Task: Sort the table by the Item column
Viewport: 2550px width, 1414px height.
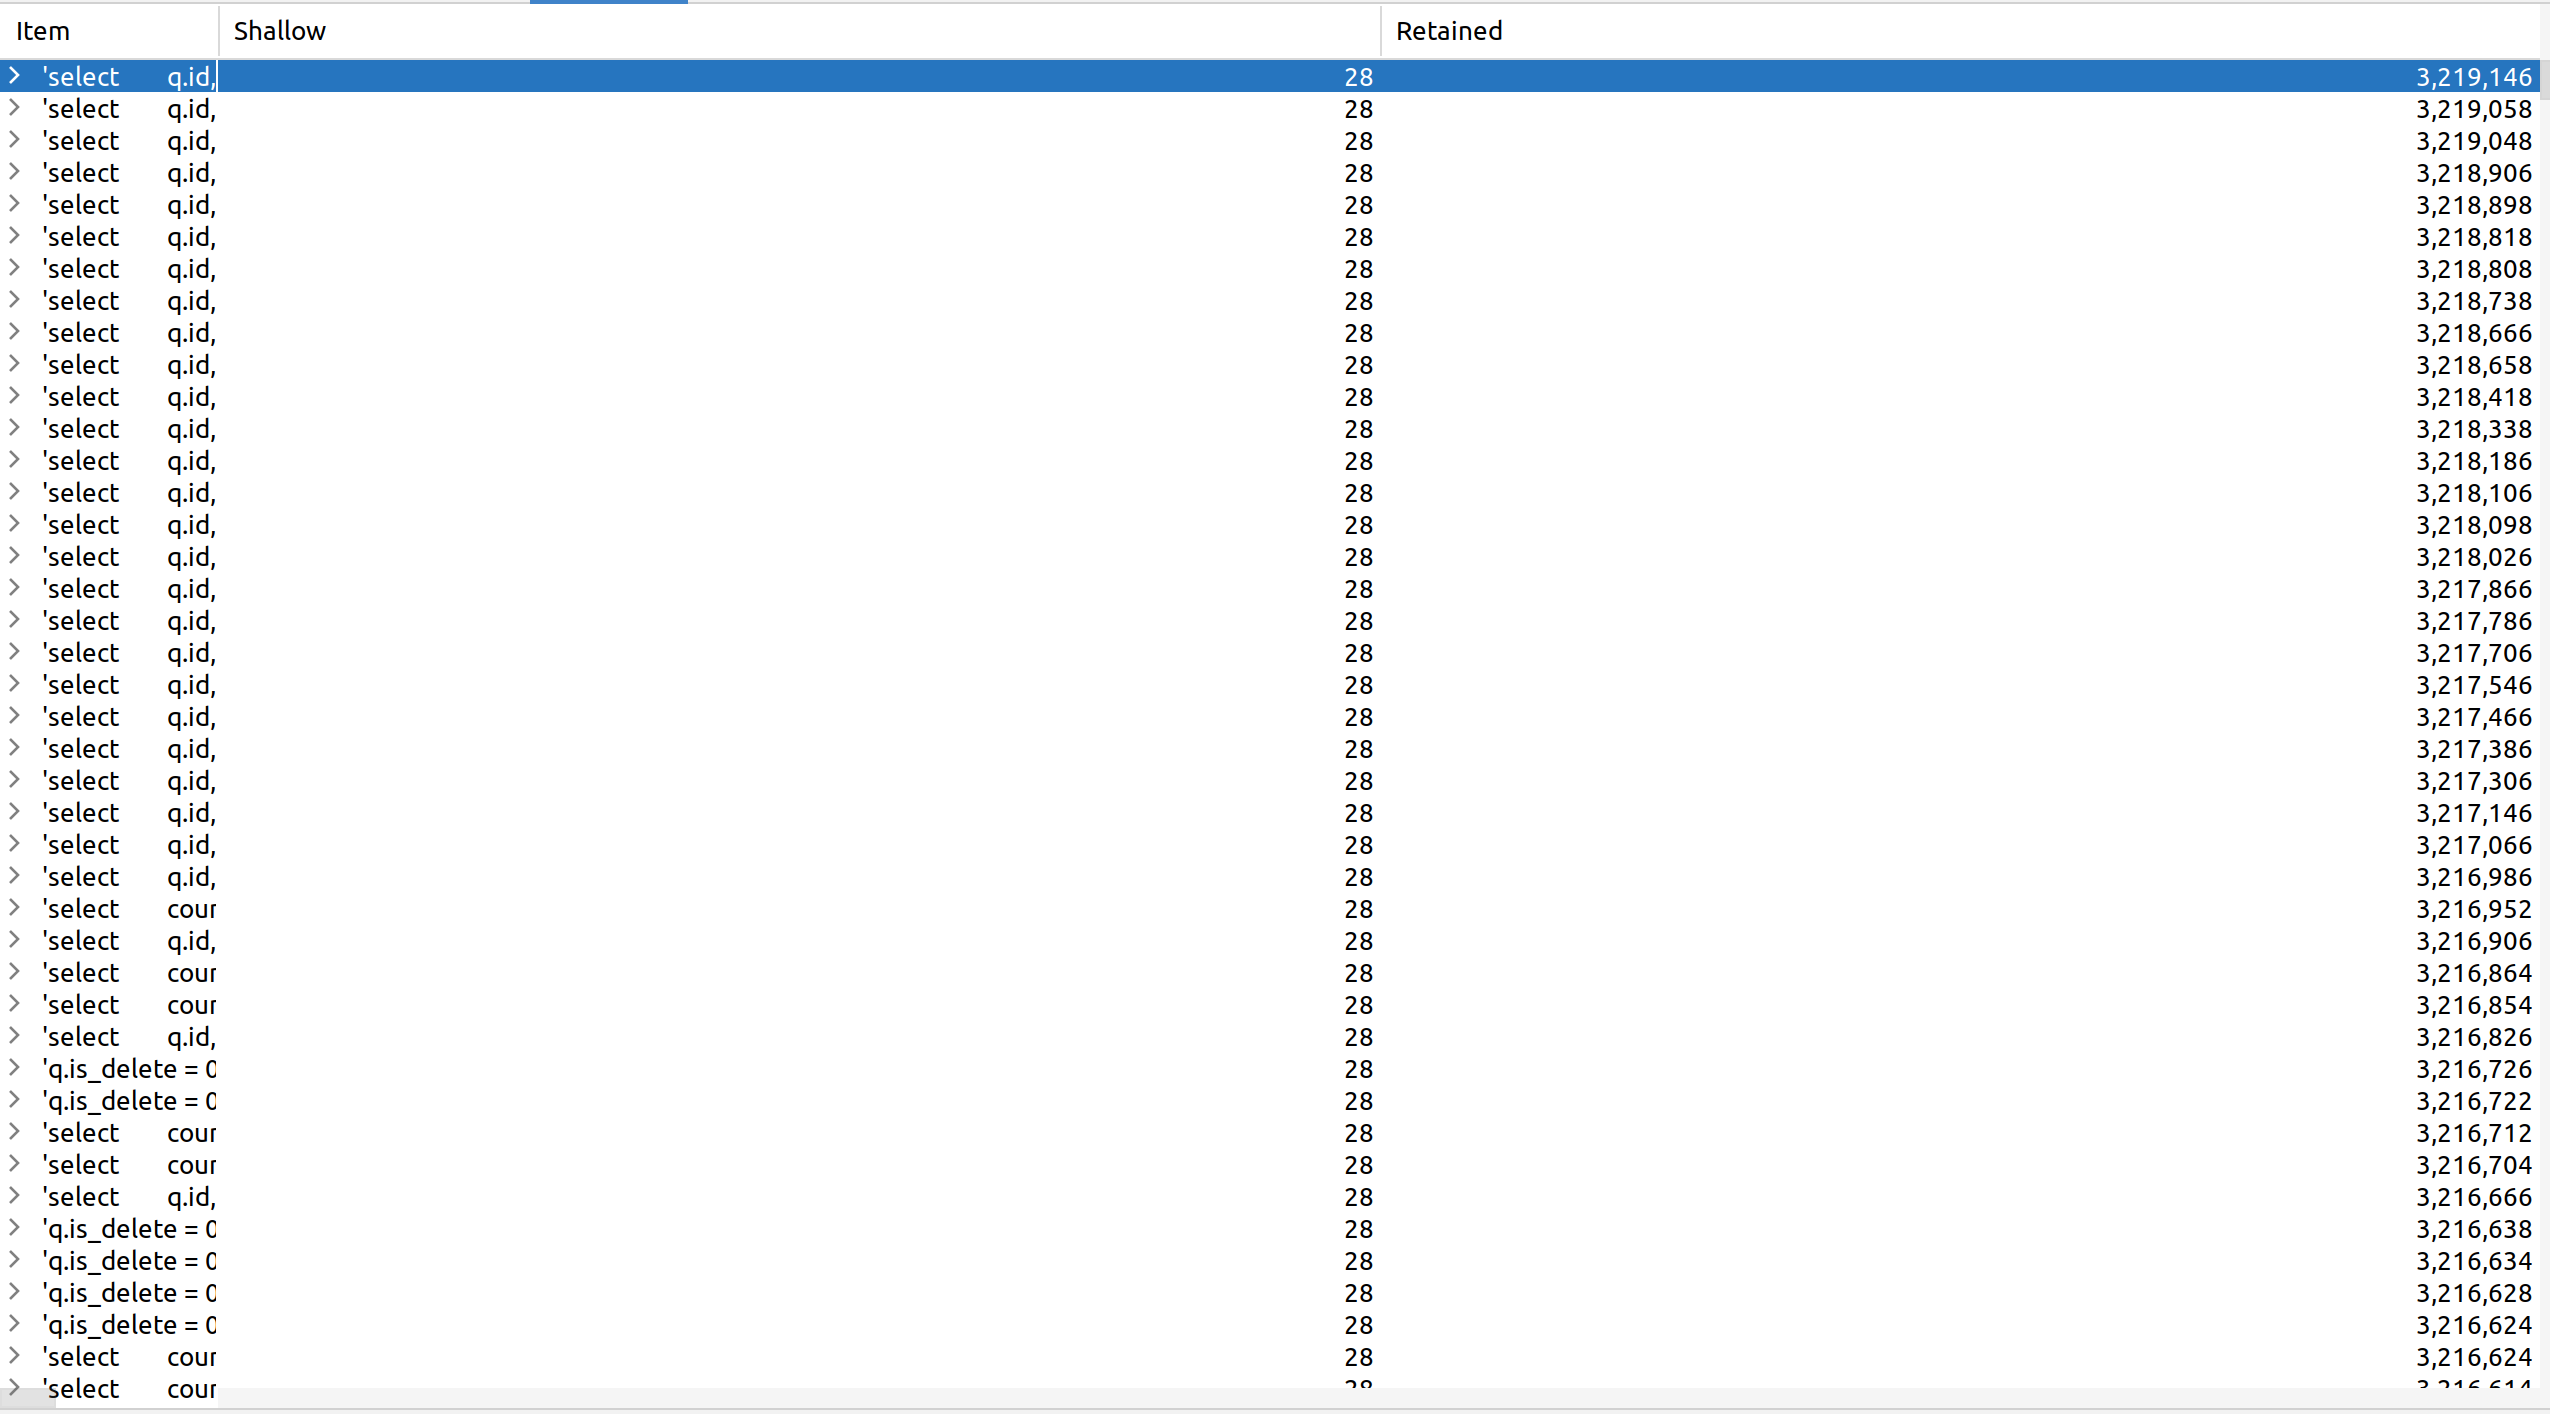Action: coord(44,31)
